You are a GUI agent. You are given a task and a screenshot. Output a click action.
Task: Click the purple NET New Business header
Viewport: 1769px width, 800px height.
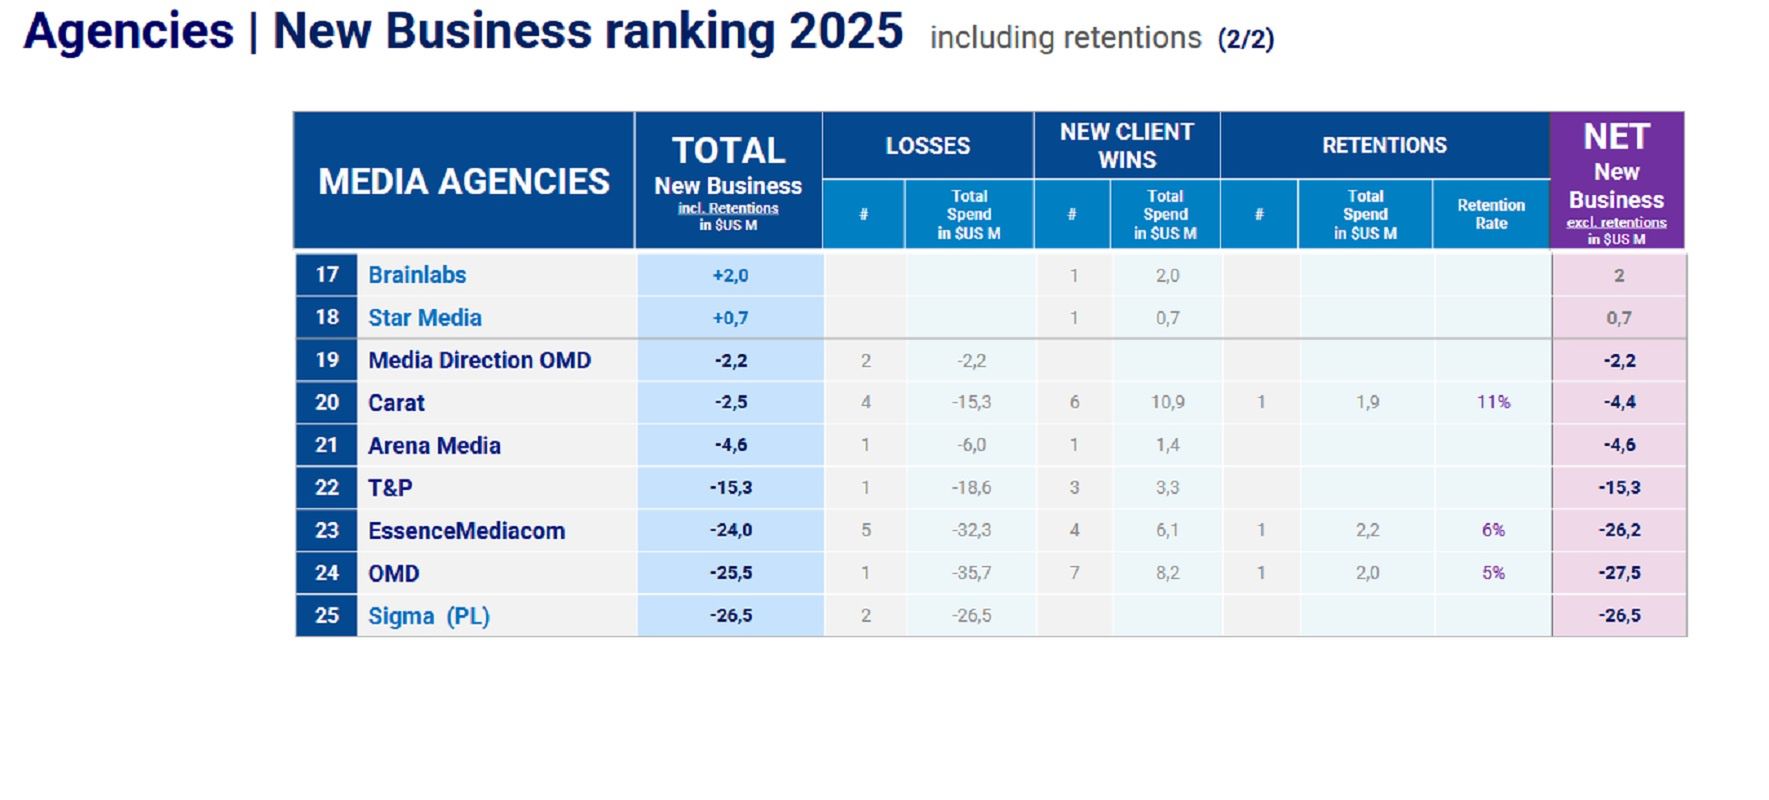click(1617, 181)
